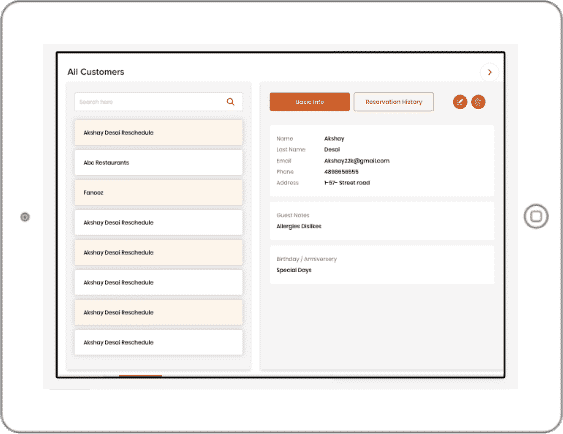Click the Street road address value
The image size is (563, 434).
(x=347, y=183)
